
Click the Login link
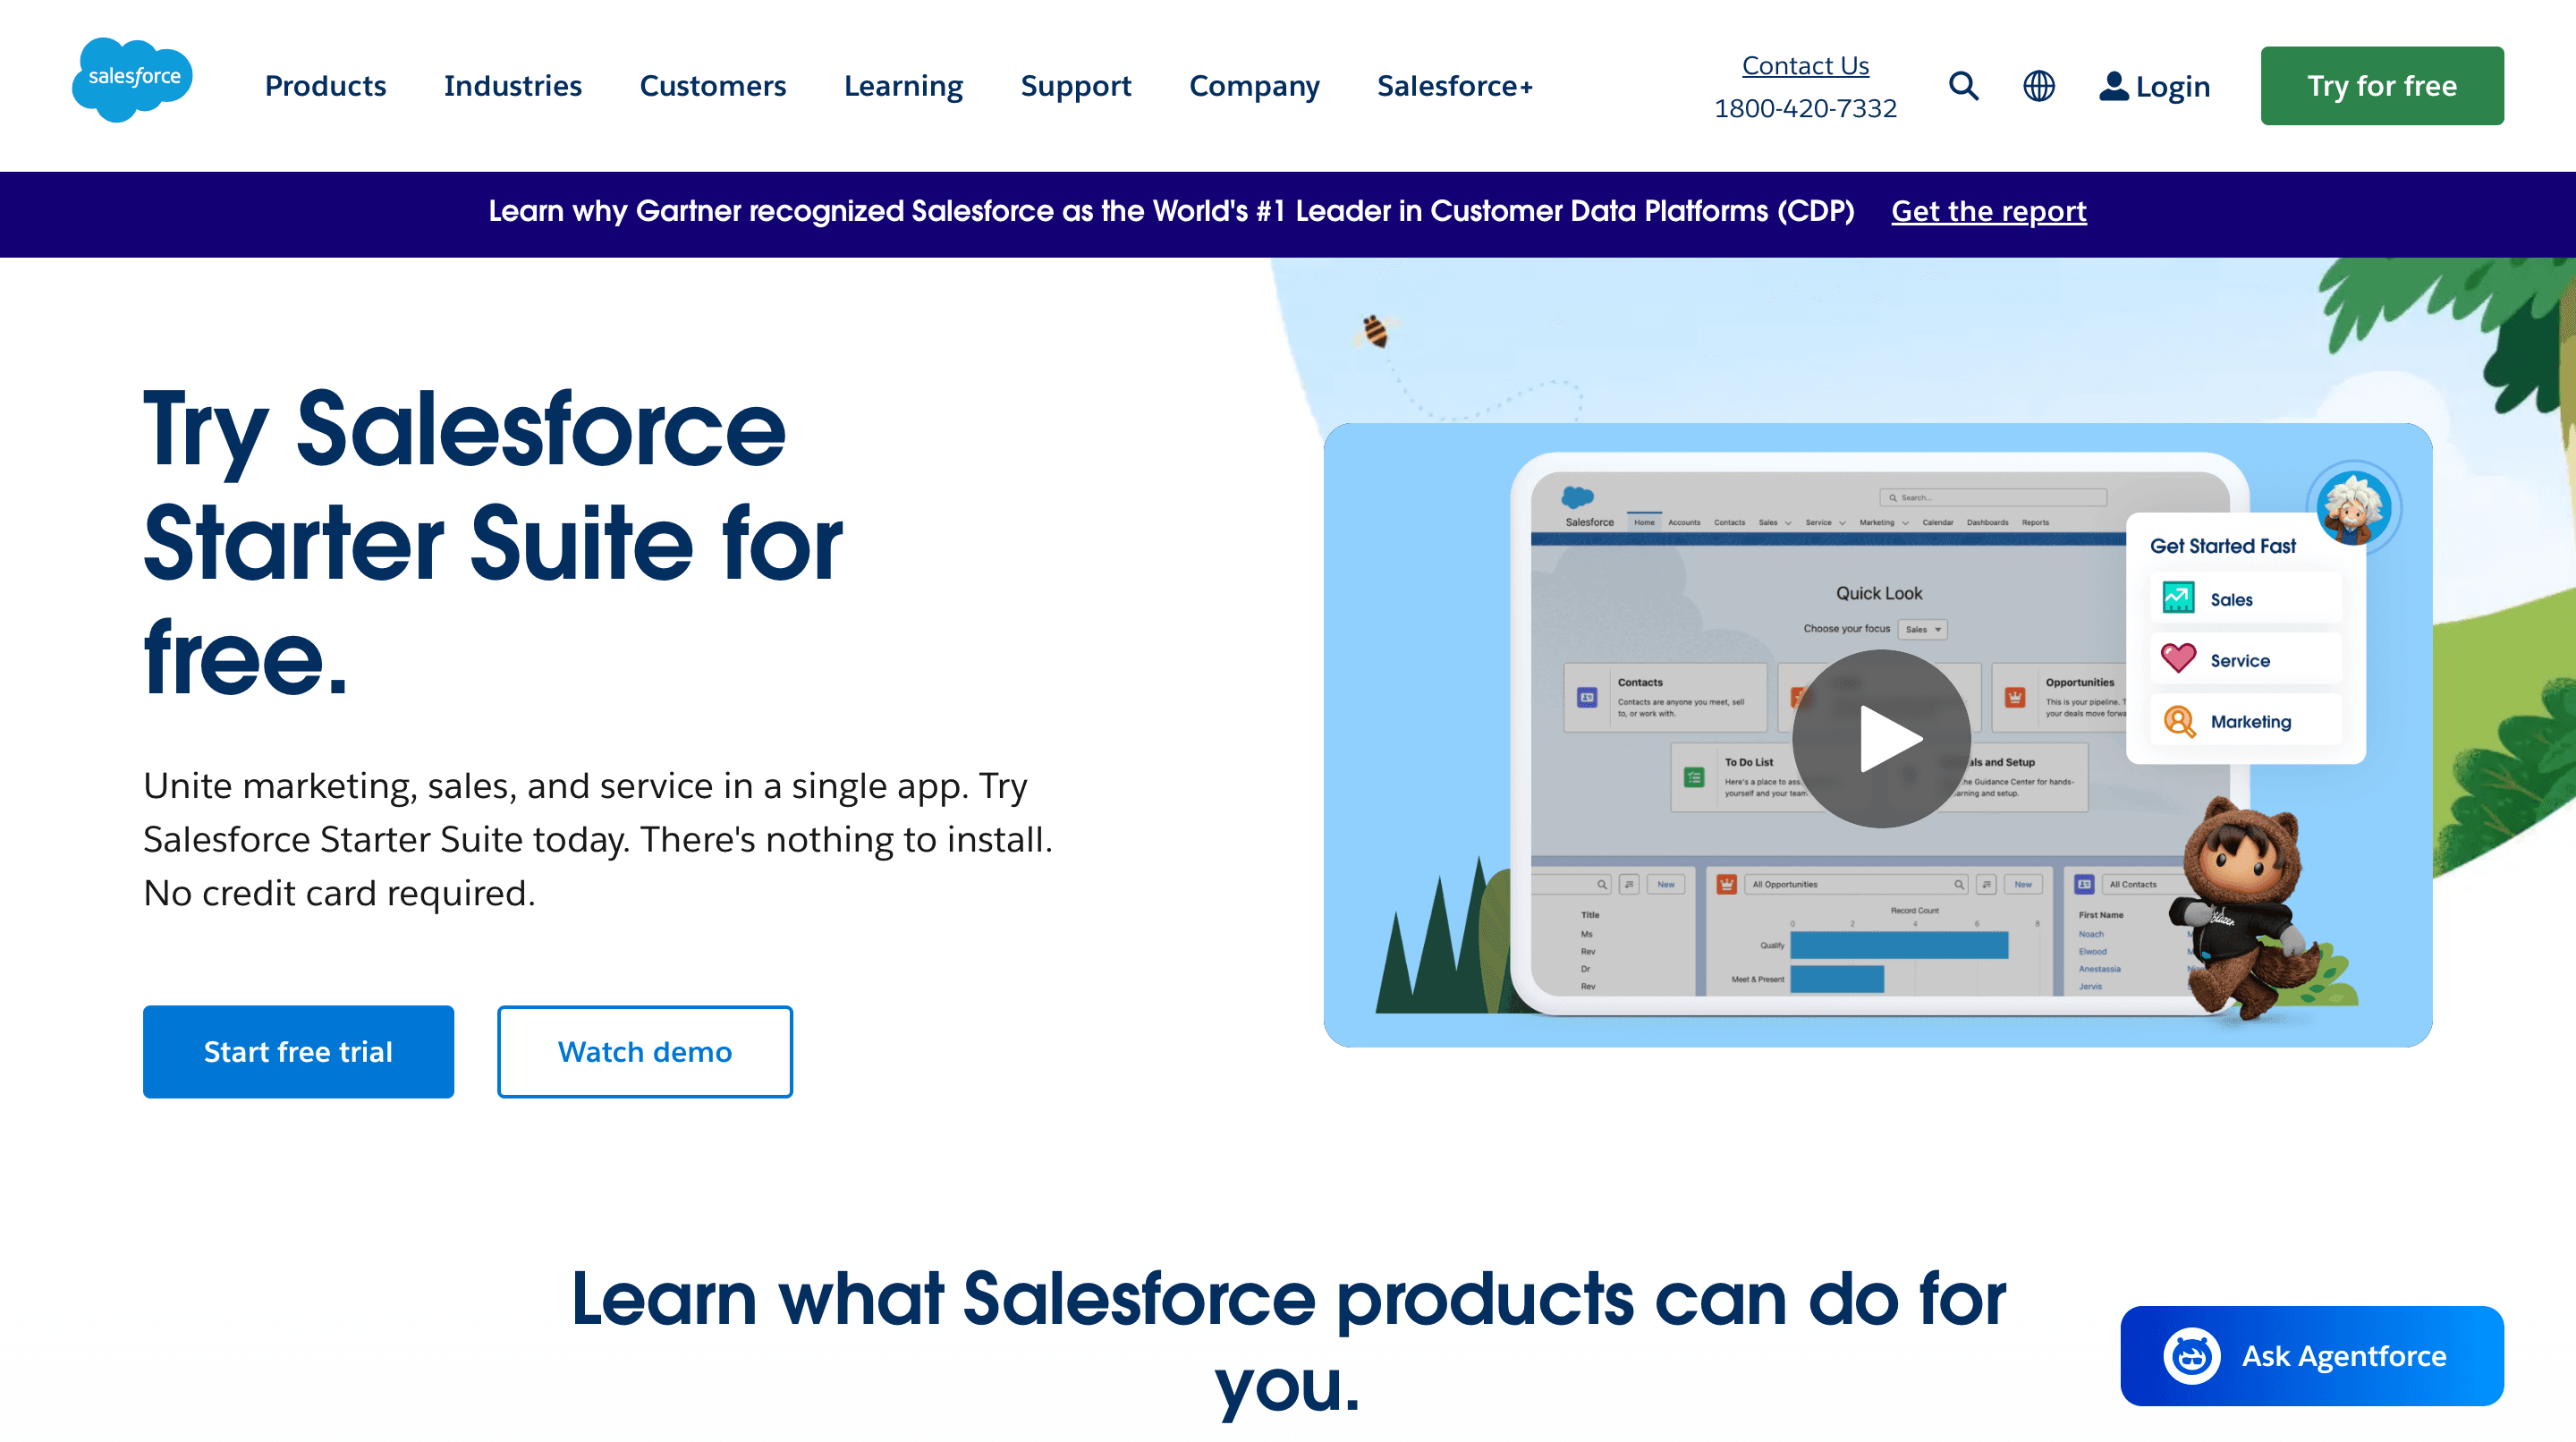(2154, 86)
